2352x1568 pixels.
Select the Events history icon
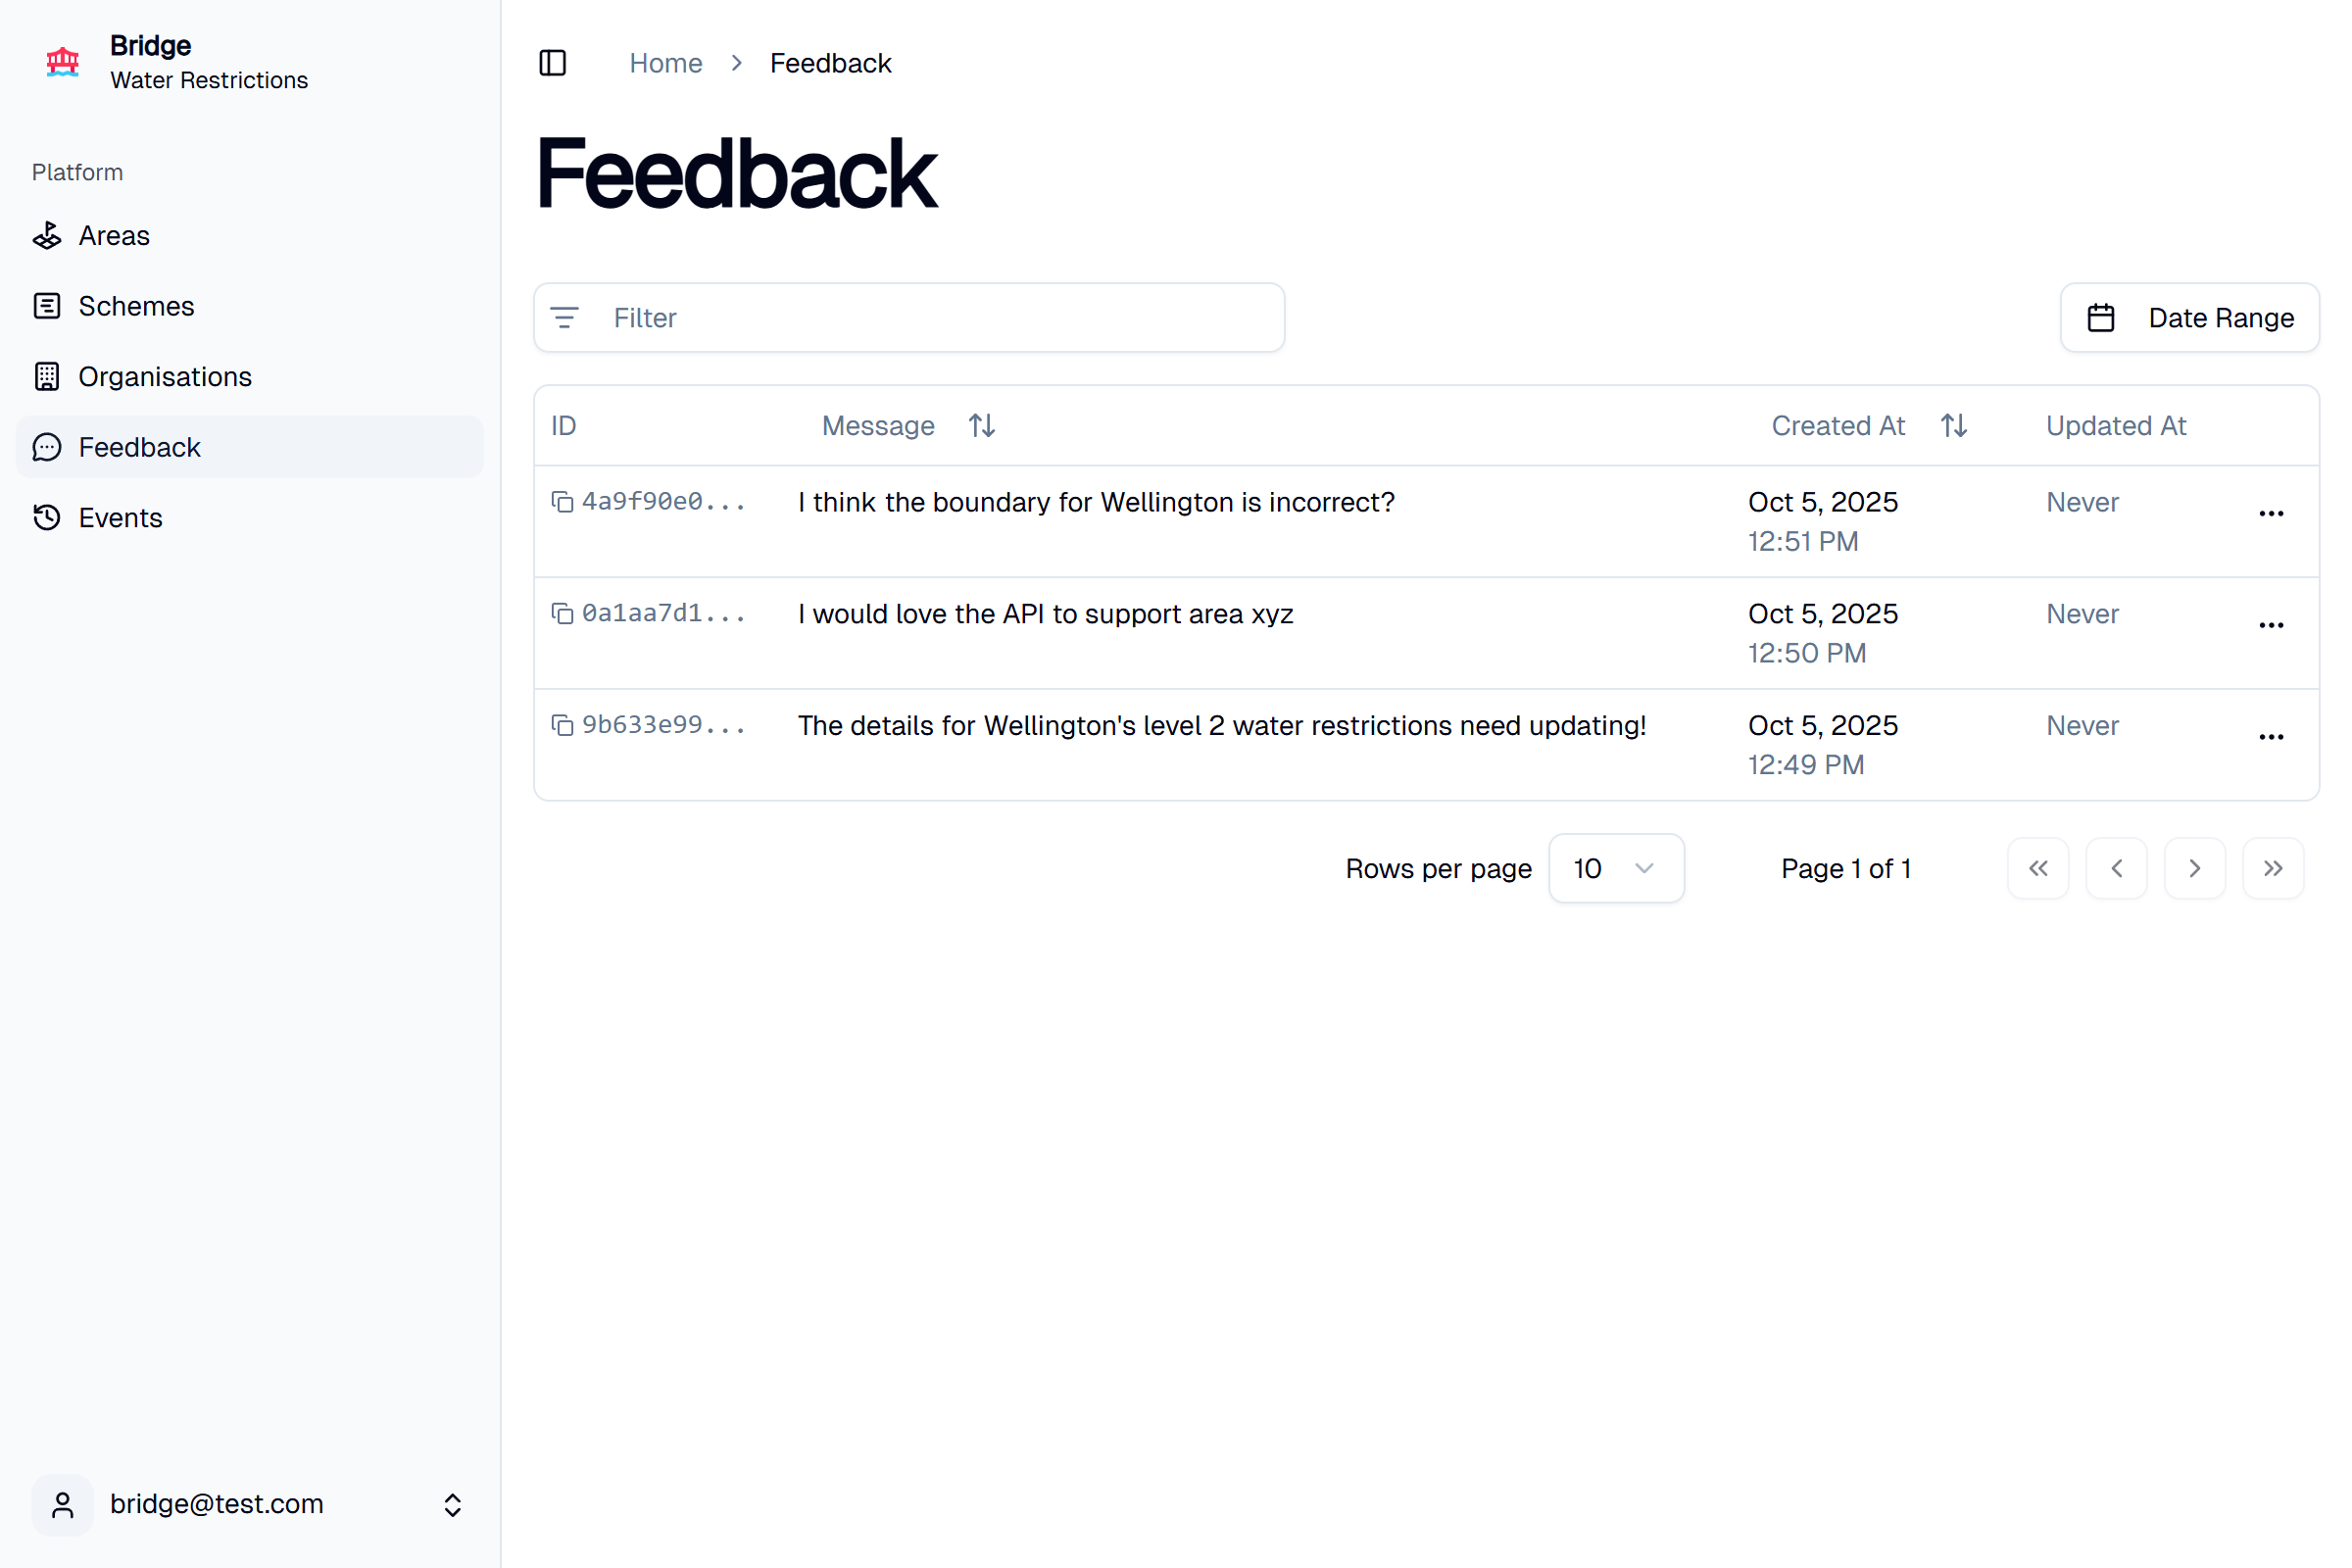tap(47, 517)
